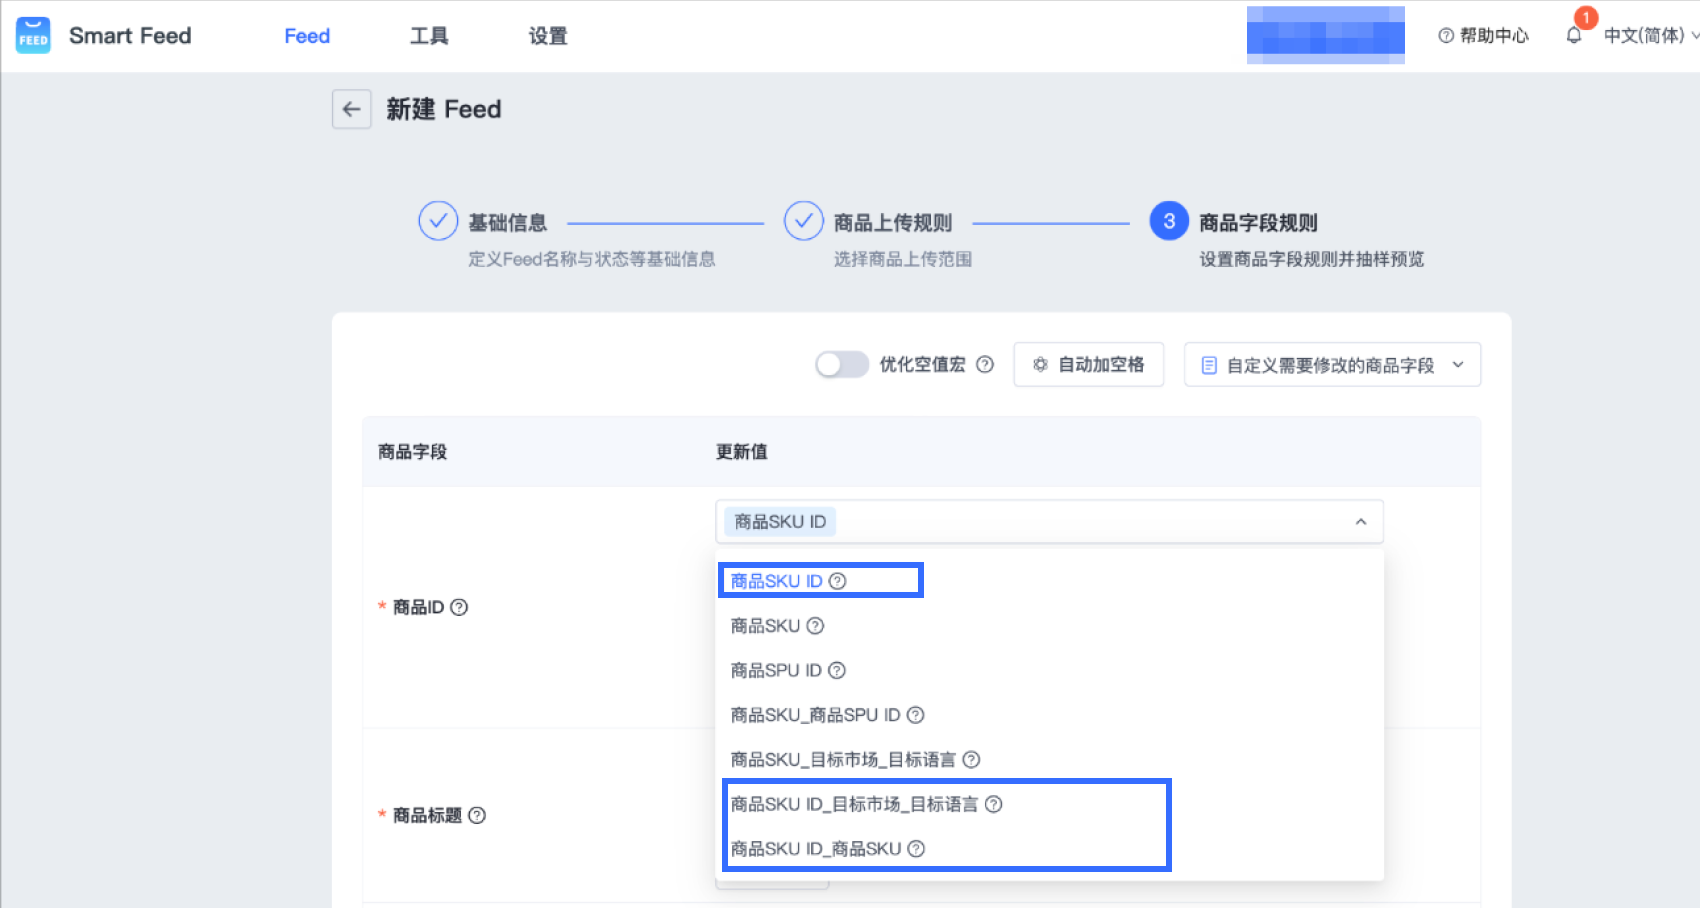Click help icon beside 商品SKU option
The height and width of the screenshot is (908, 1700).
(815, 626)
